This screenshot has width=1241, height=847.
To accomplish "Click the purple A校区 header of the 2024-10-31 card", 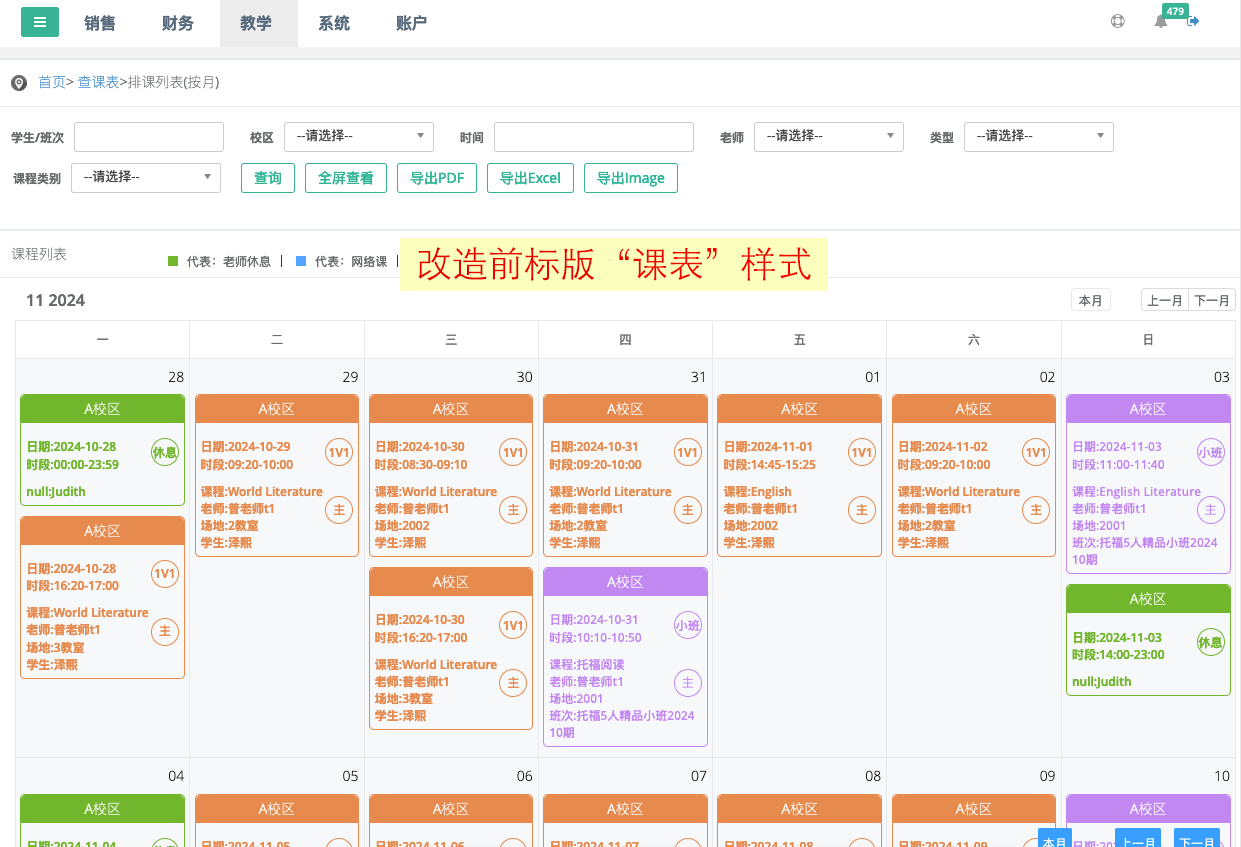I will tap(625, 582).
